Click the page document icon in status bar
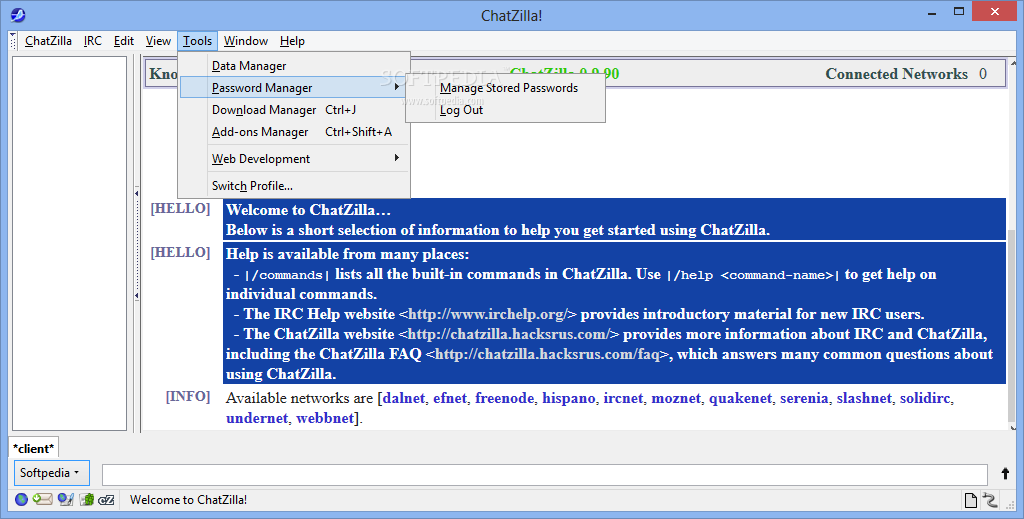The image size is (1024, 519). [970, 500]
